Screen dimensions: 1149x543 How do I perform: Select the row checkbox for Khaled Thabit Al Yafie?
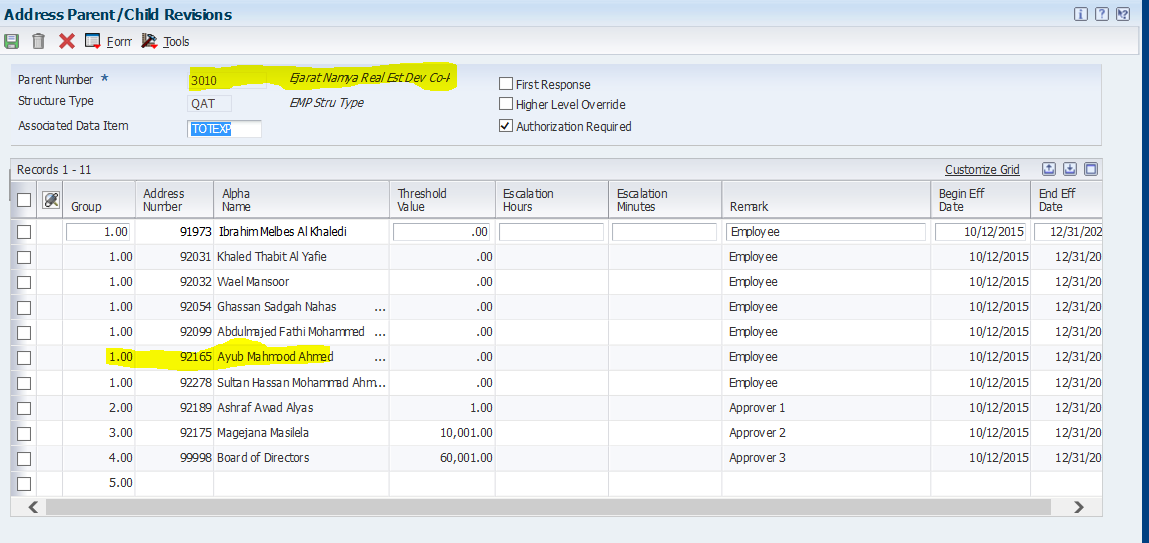[24, 257]
